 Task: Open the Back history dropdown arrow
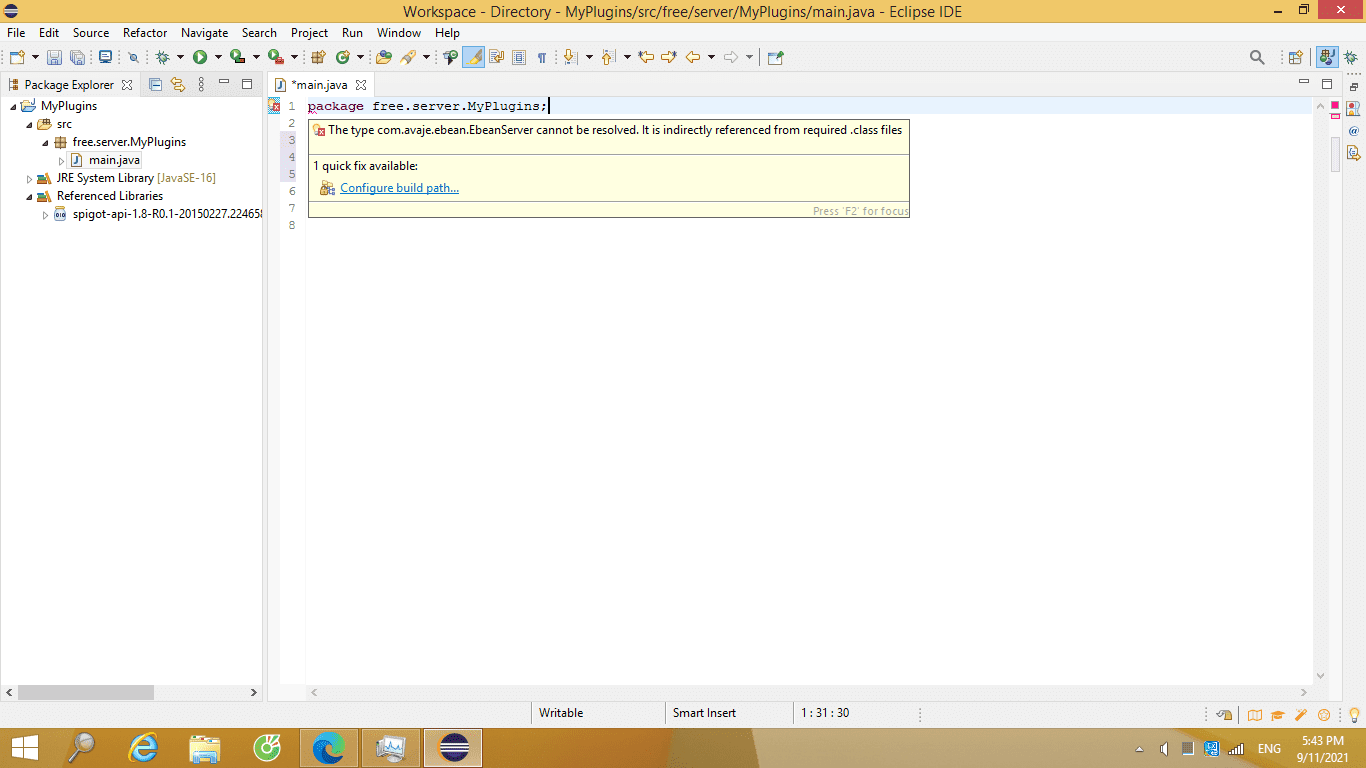(x=711, y=58)
